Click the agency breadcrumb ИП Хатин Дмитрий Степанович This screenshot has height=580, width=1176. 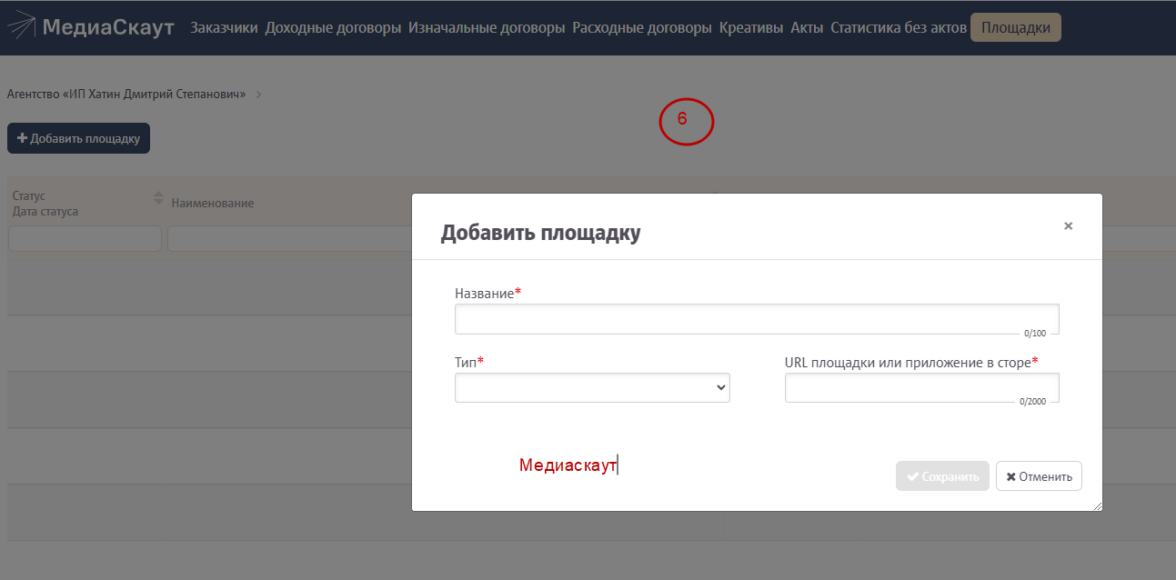click(127, 95)
